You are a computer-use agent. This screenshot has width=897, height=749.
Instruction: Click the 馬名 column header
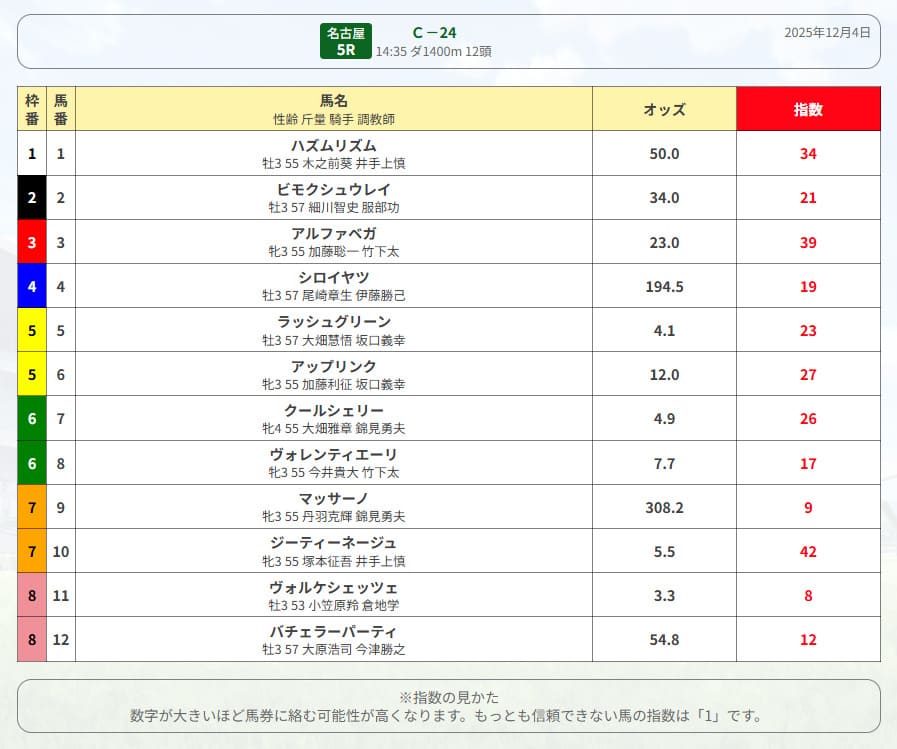(x=334, y=101)
